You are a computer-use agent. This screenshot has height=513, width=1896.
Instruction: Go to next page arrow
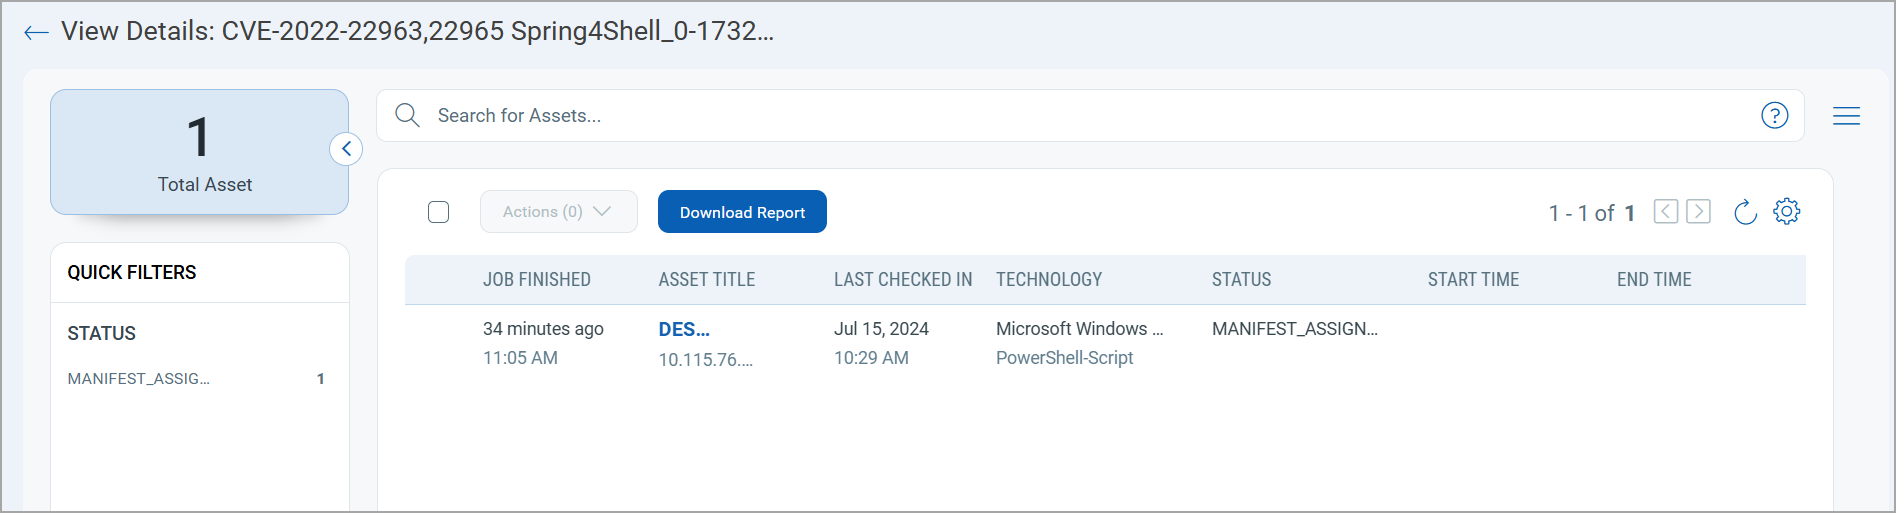(x=1698, y=211)
